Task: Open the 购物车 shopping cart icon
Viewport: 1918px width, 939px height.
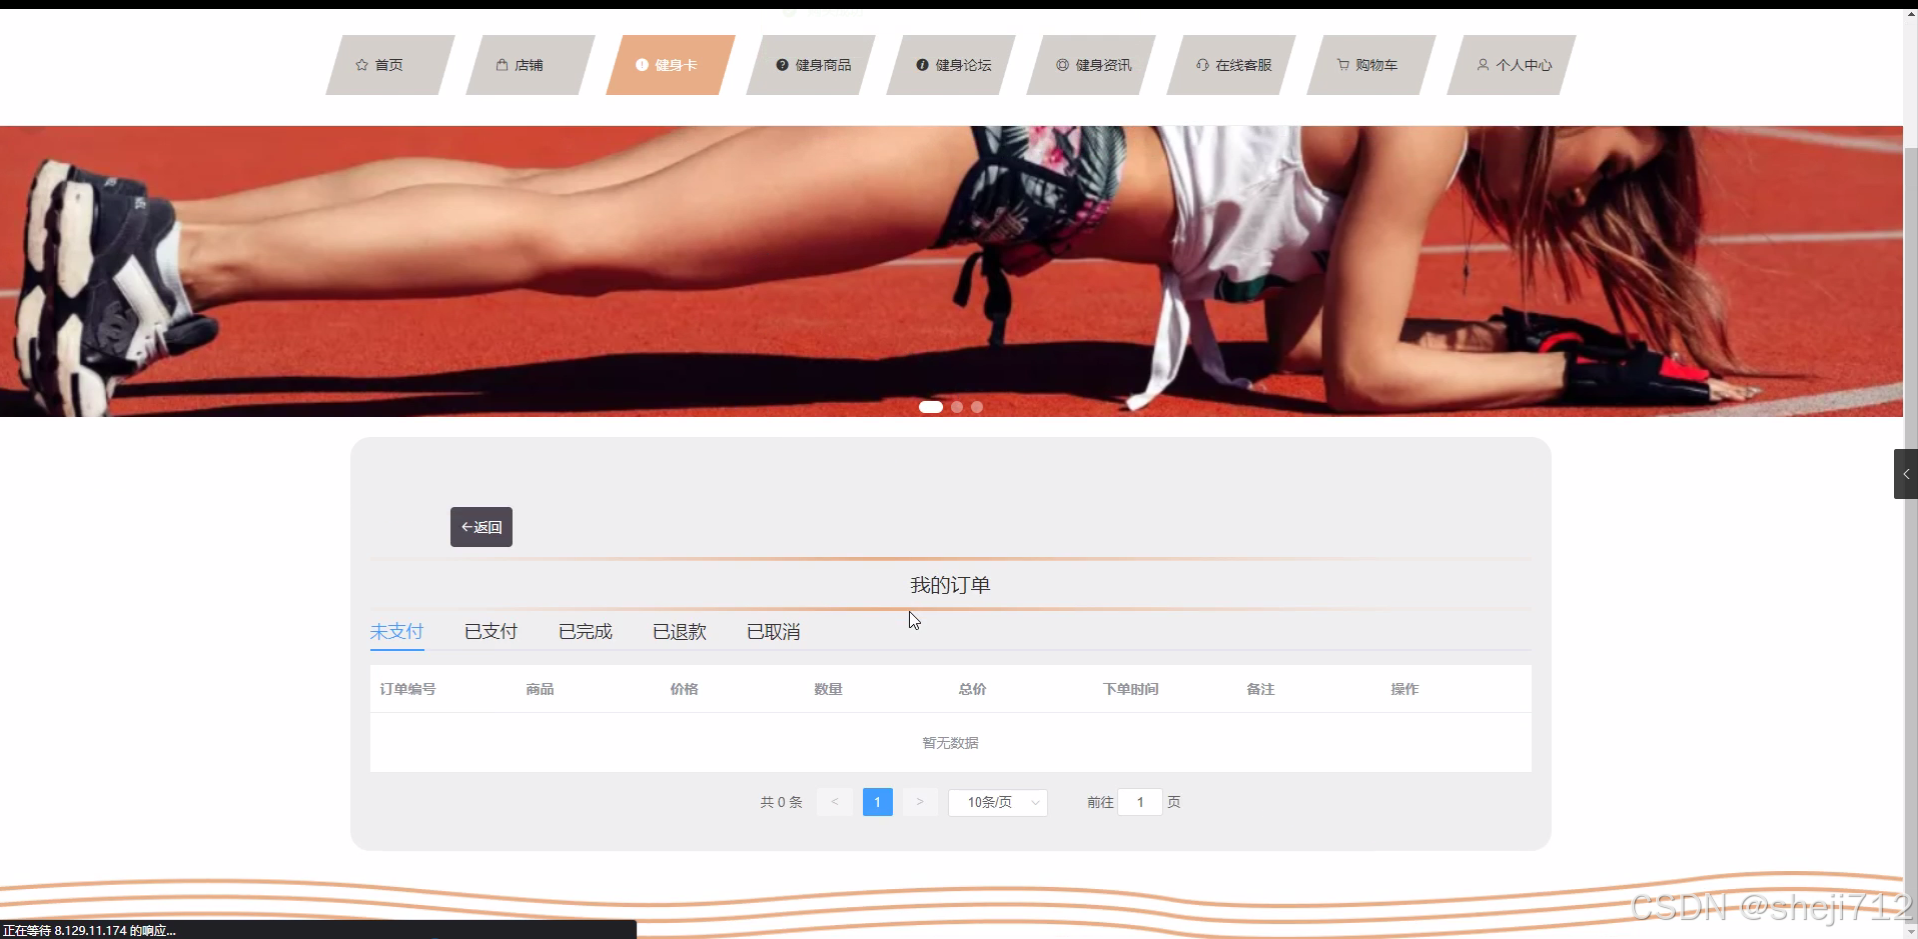Action: tap(1341, 64)
